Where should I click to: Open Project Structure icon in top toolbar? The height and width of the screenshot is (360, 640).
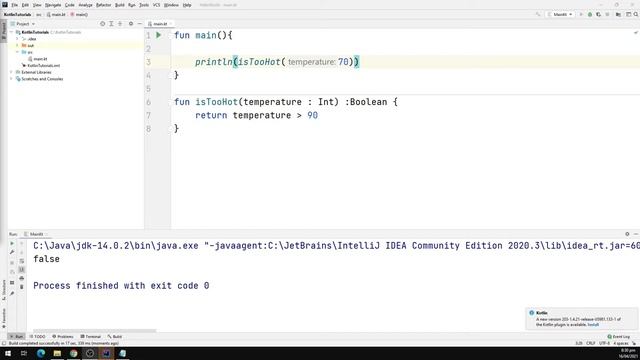pyautogui.click(x=618, y=14)
